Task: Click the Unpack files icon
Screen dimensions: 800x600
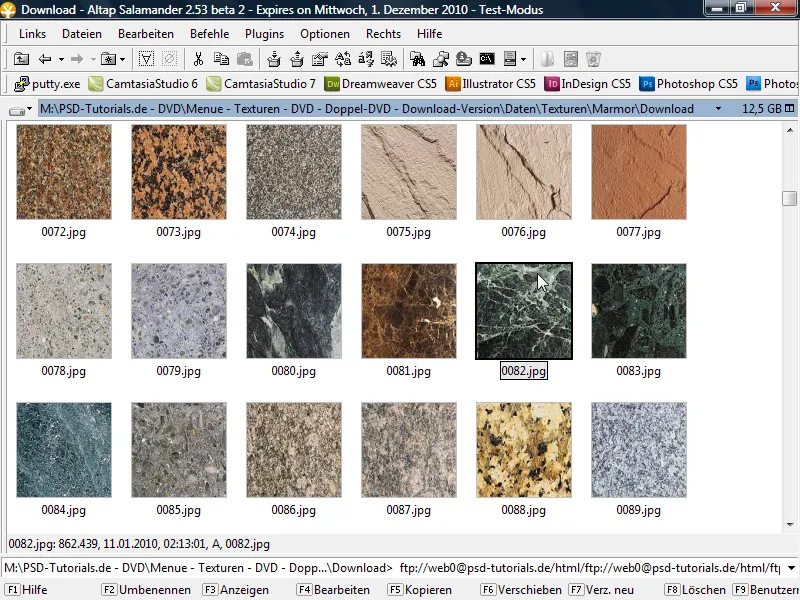Action: [297, 59]
